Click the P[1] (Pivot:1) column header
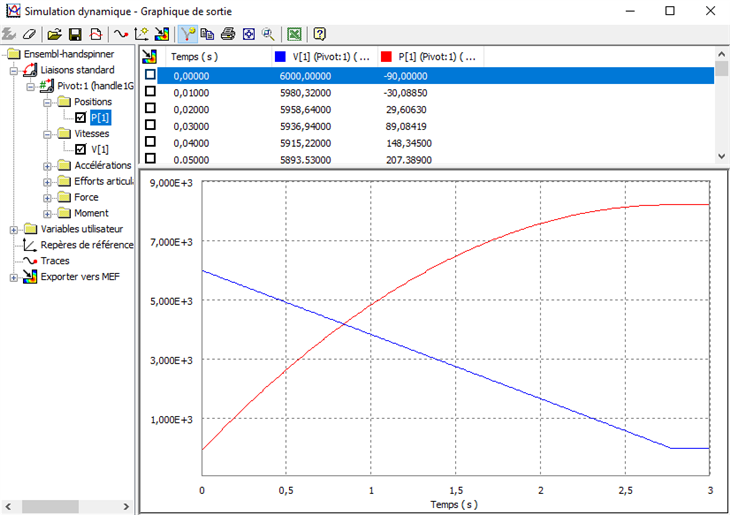 point(431,57)
